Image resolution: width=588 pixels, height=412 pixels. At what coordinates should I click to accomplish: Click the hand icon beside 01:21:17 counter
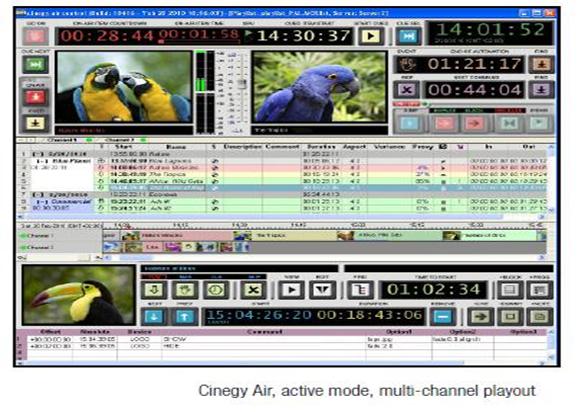coord(407,64)
